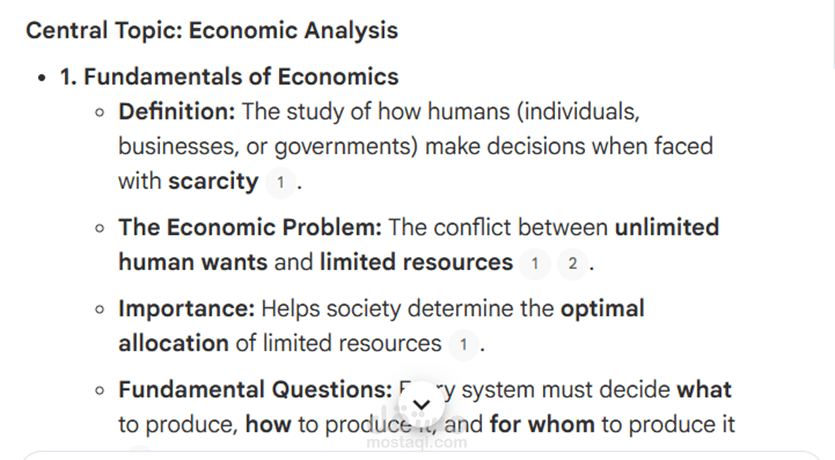Click the bold phrase human wants
Viewport: 835px width, 460px height.
tap(193, 262)
